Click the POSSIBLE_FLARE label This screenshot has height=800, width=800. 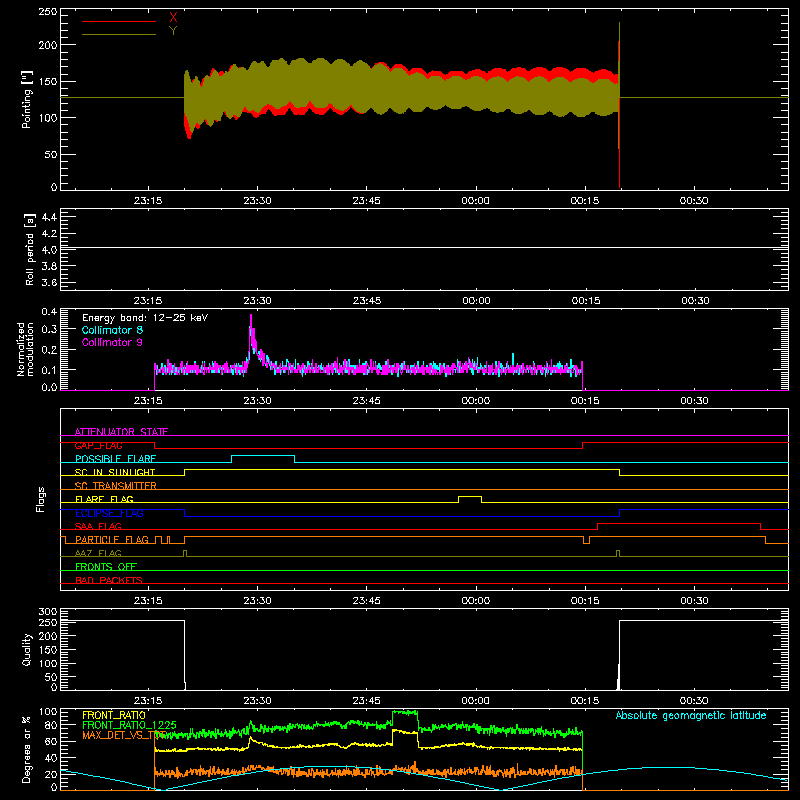[115, 459]
